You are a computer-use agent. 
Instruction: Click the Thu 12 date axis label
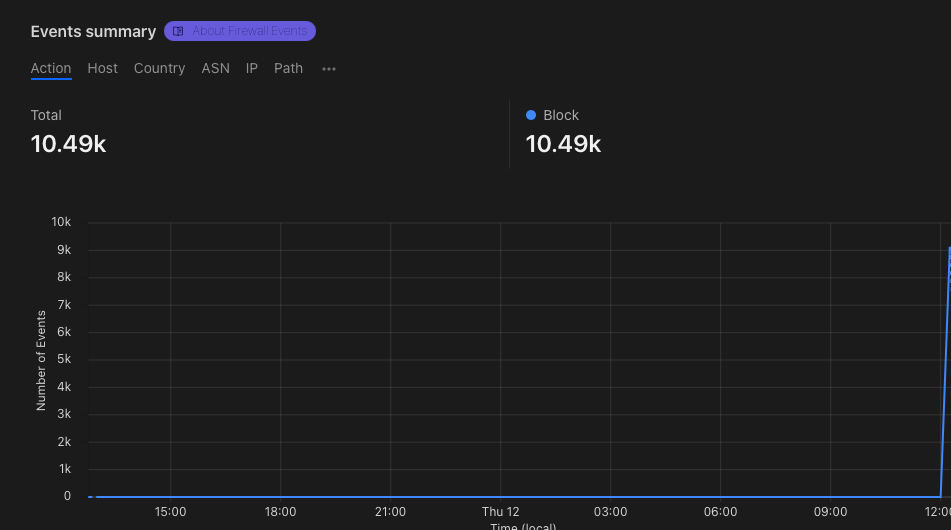500,511
